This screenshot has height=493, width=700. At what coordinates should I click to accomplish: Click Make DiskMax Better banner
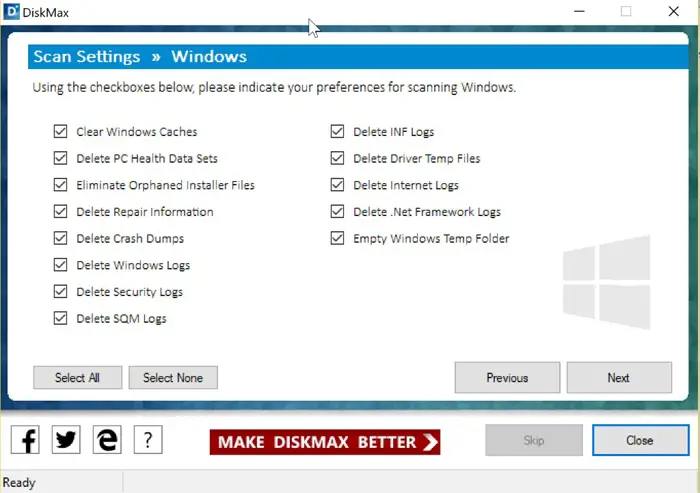[x=325, y=442]
